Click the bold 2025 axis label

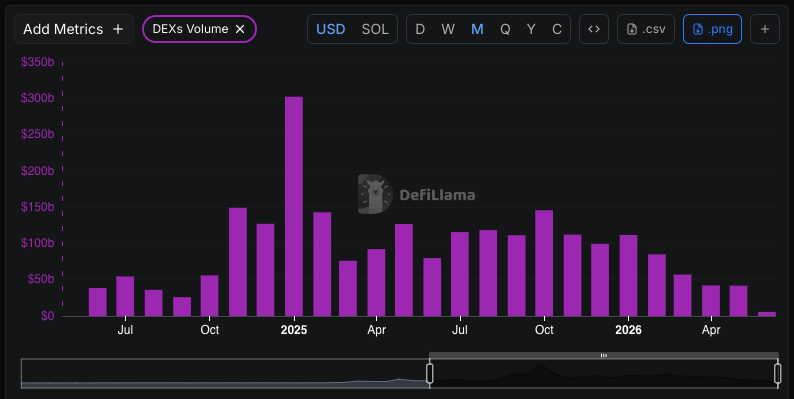tap(294, 330)
